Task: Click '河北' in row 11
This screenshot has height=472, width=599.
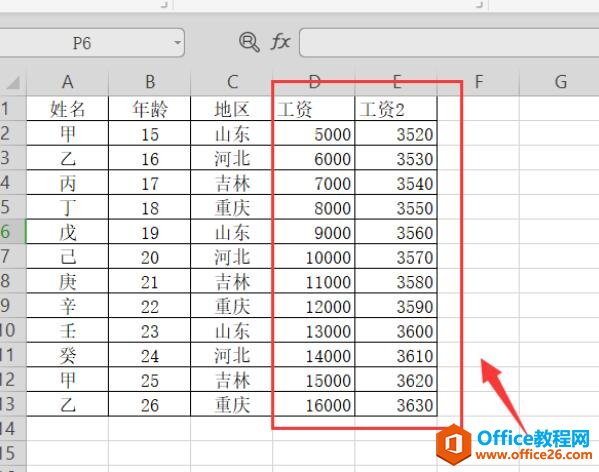Action: [232, 355]
